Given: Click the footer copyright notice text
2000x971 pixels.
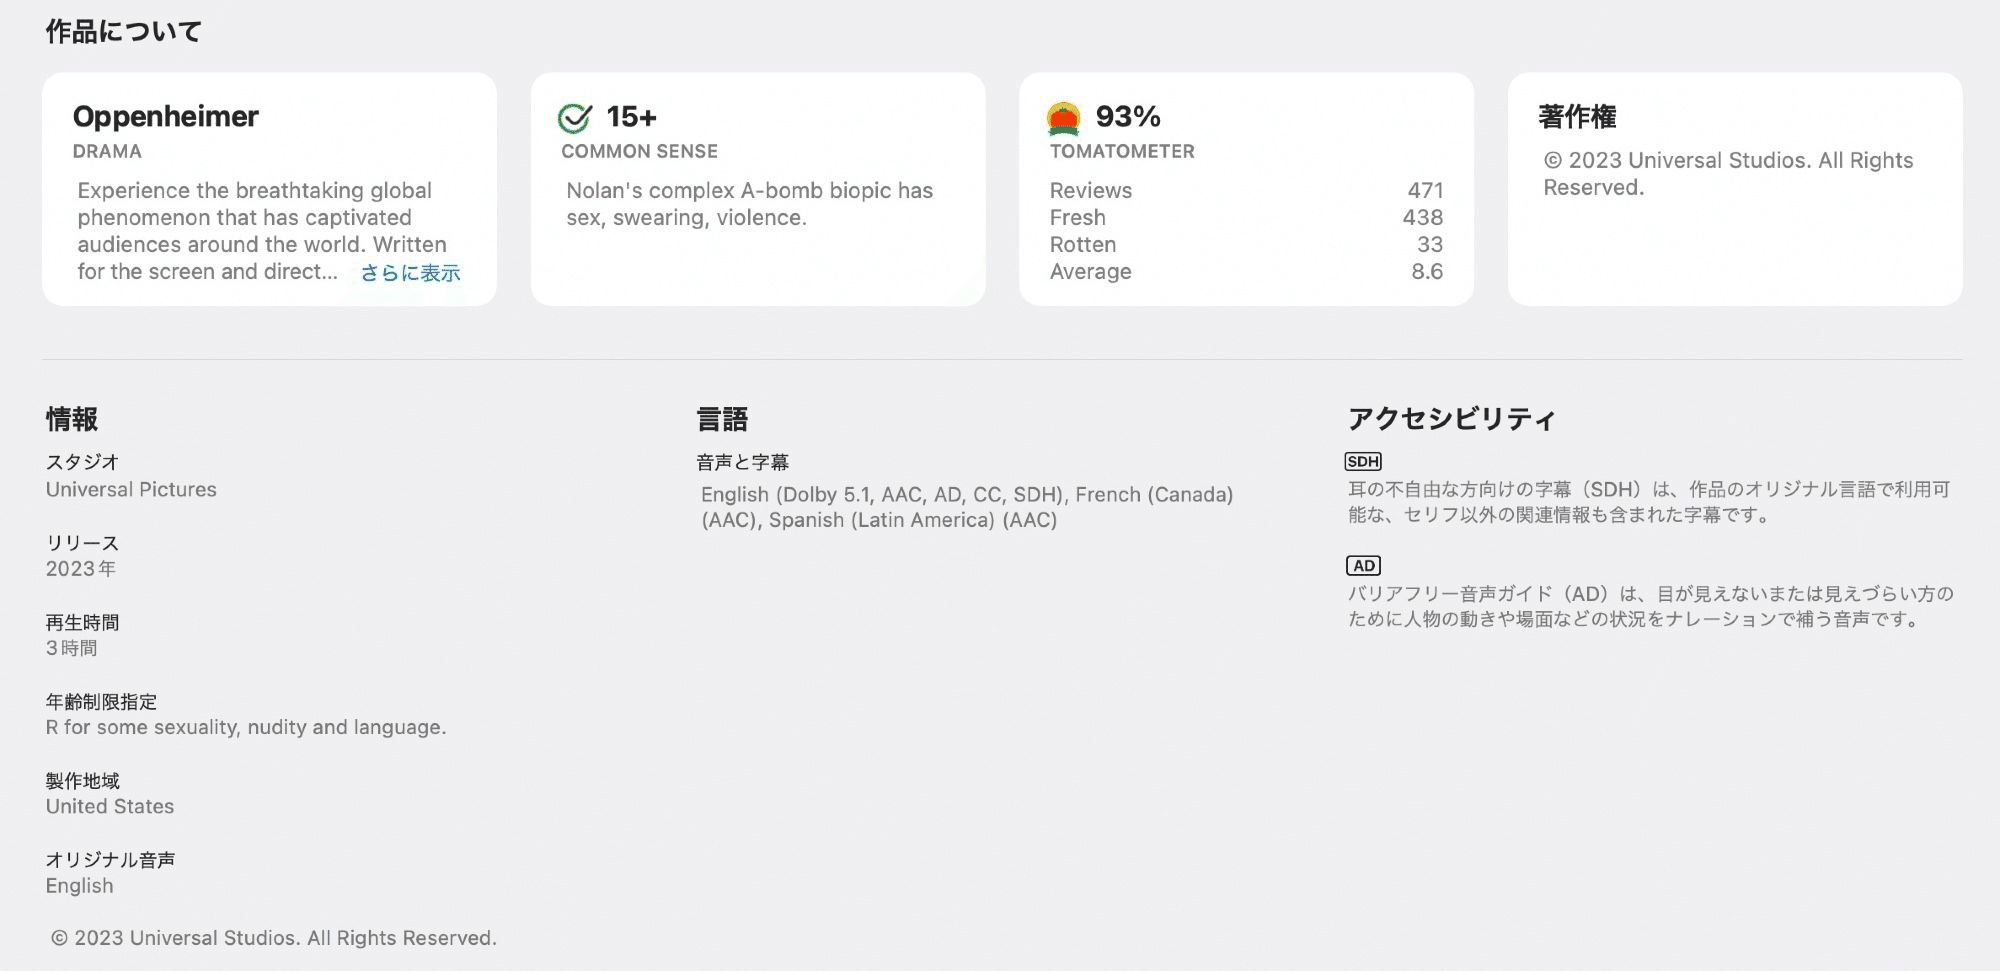Looking at the screenshot, I should point(274,938).
